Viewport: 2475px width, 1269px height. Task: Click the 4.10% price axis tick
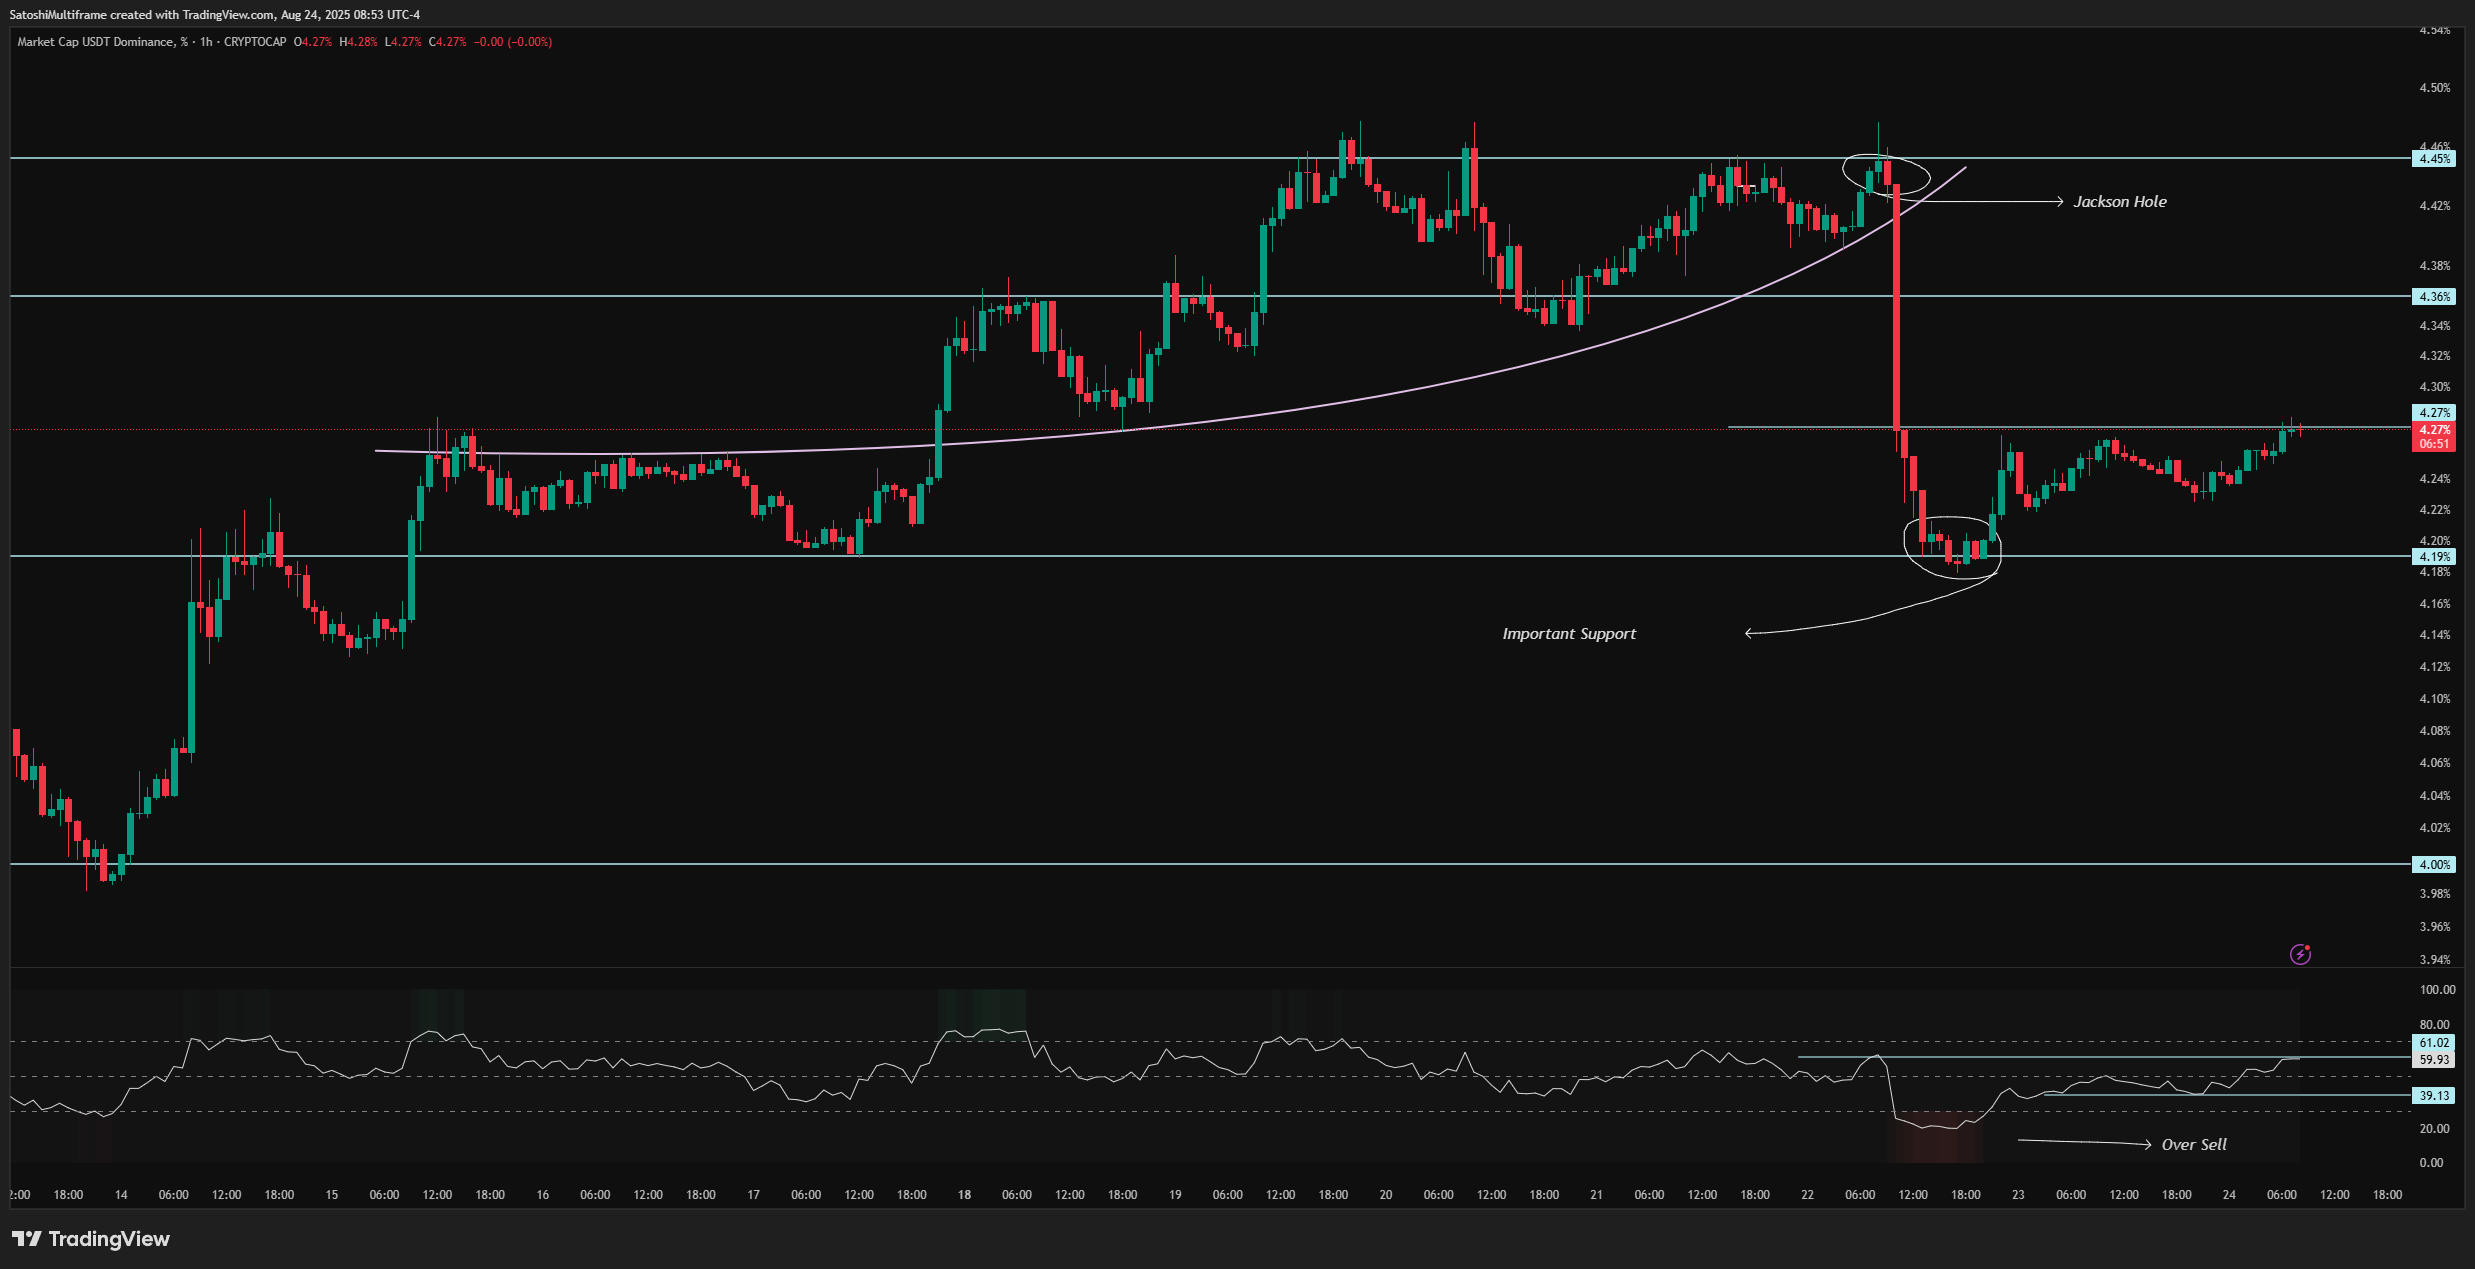[x=2434, y=699]
